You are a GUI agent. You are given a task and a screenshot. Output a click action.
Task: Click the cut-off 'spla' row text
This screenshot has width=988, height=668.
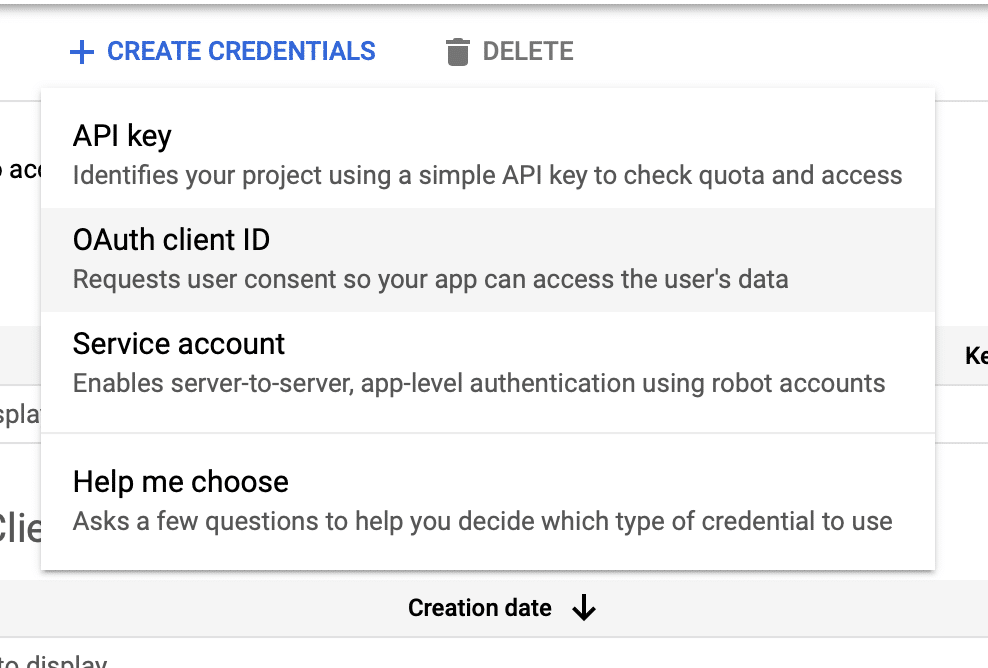pos(19,413)
